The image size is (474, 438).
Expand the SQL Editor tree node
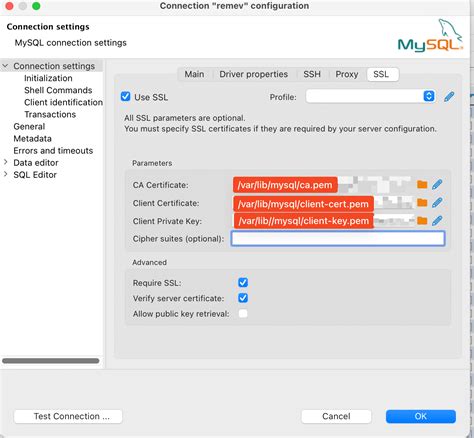pos(5,174)
